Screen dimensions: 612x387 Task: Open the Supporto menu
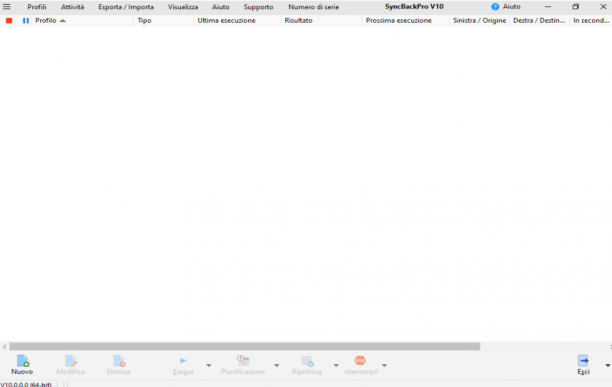tap(258, 7)
